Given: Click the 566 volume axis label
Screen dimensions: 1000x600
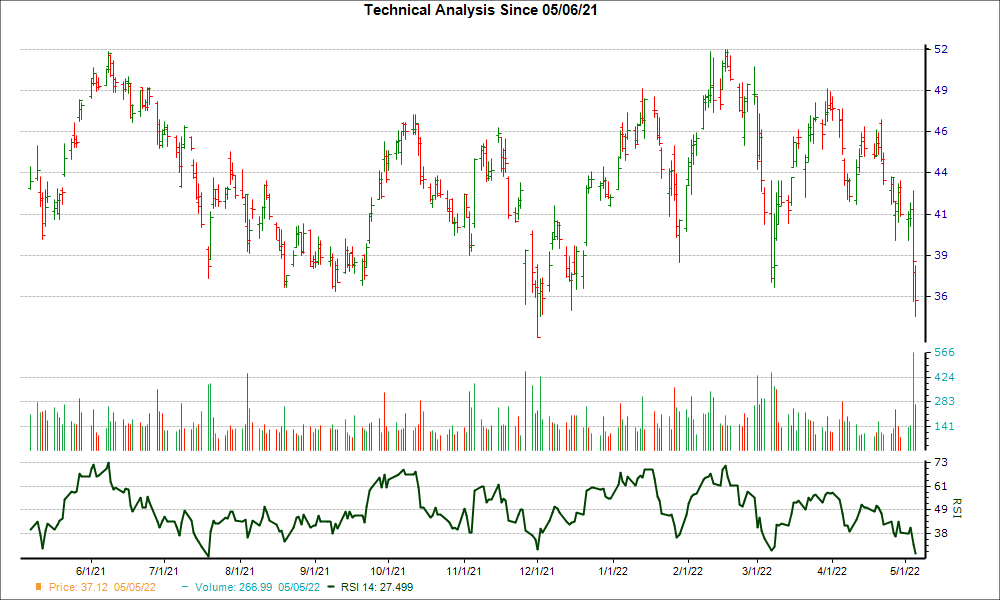Looking at the screenshot, I should click(945, 352).
